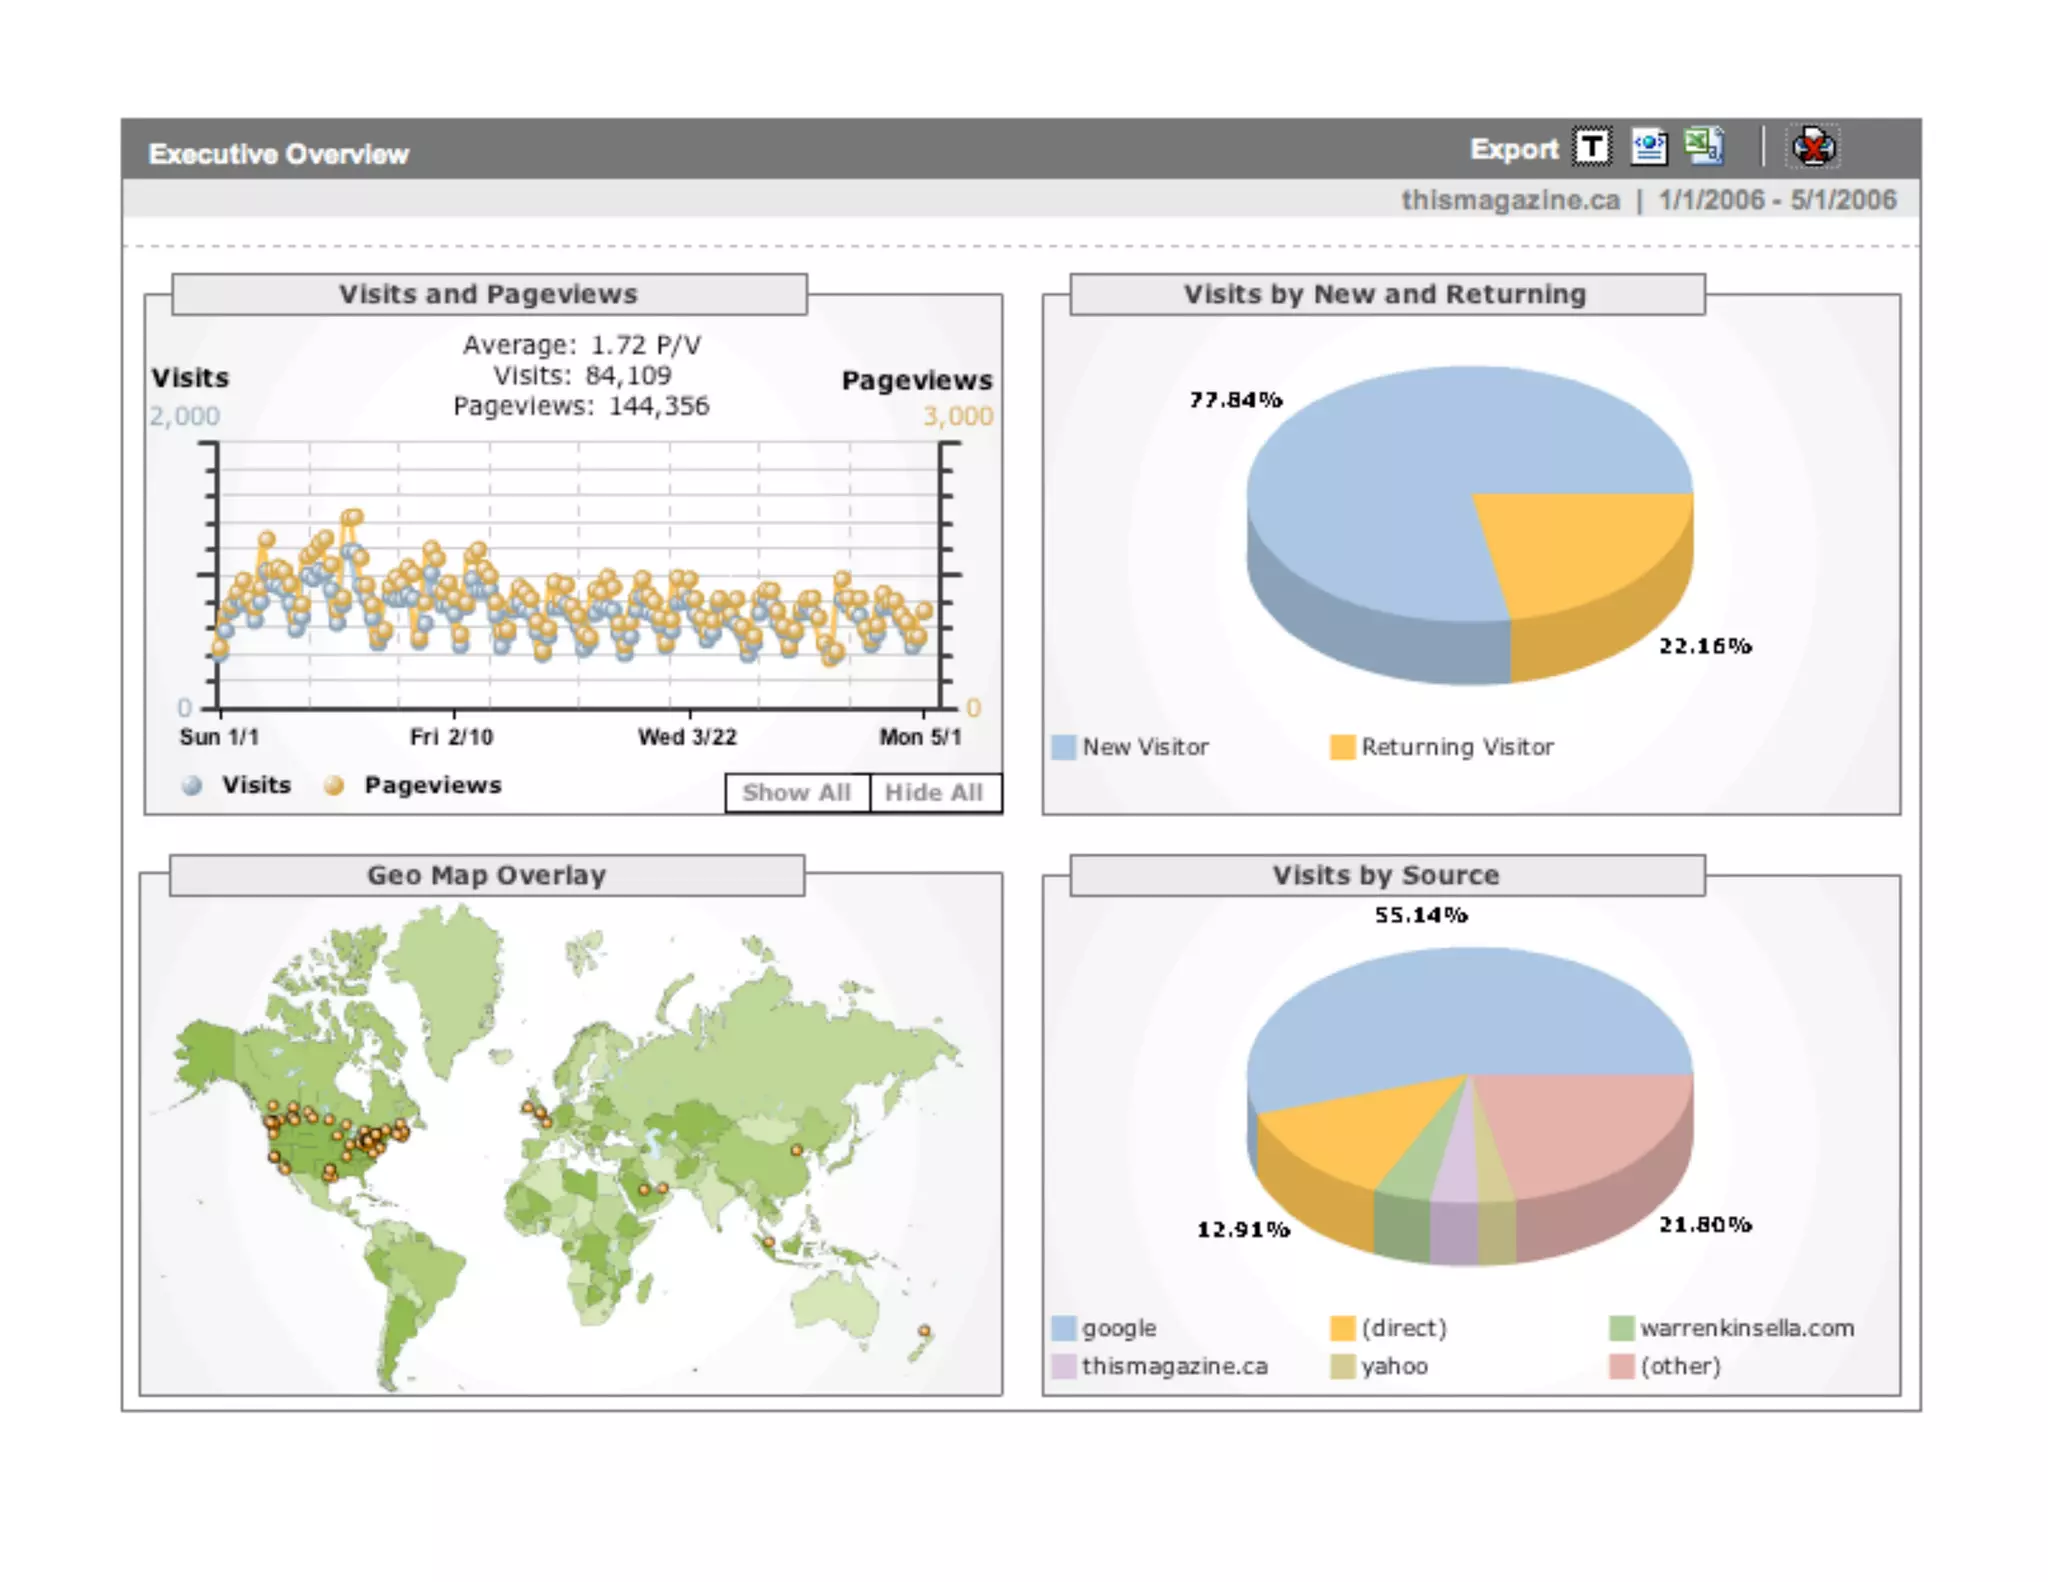This screenshot has height=1582, width=2048.
Task: Click the printer-friendly view icon
Action: (1813, 147)
